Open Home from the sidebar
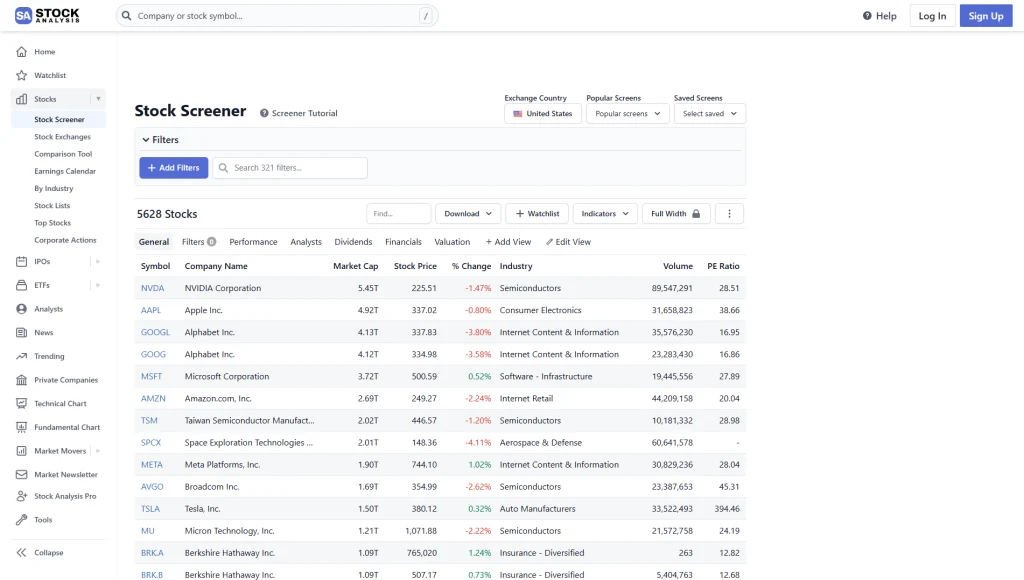Screen dimensions: 1024x580 44,52
